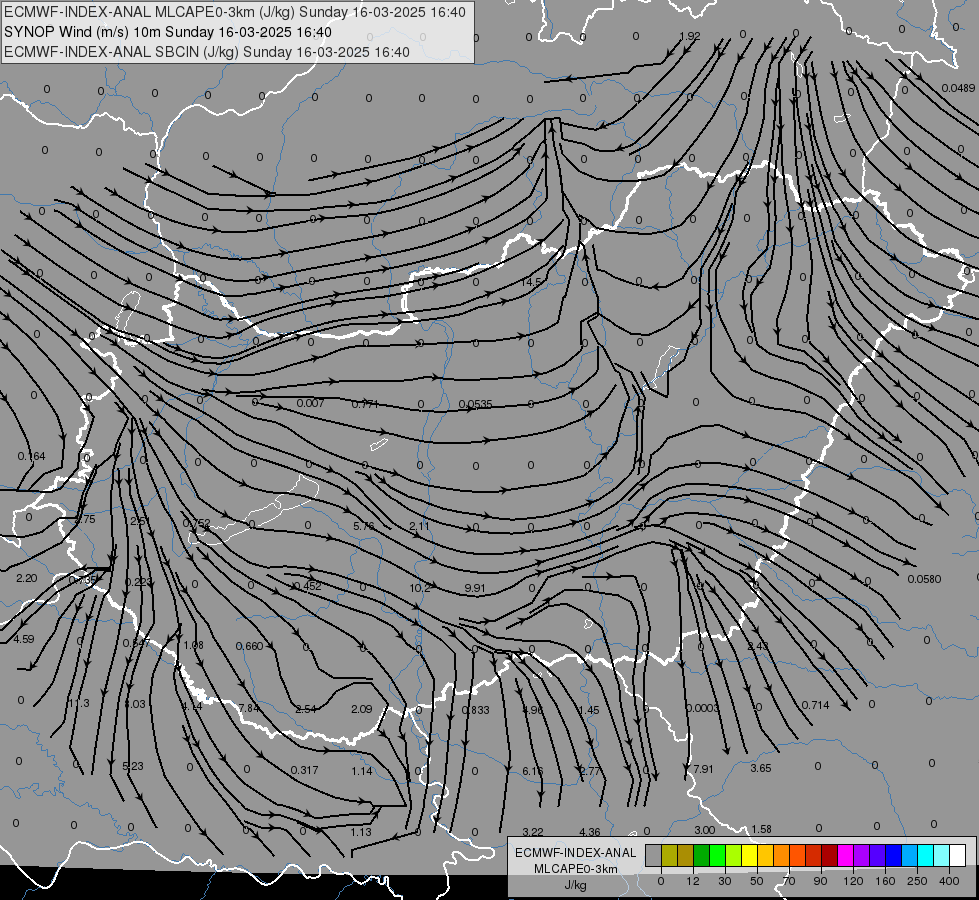The height and width of the screenshot is (900, 979).
Task: Click the pure yellow legend swatch
Action: pos(750,856)
